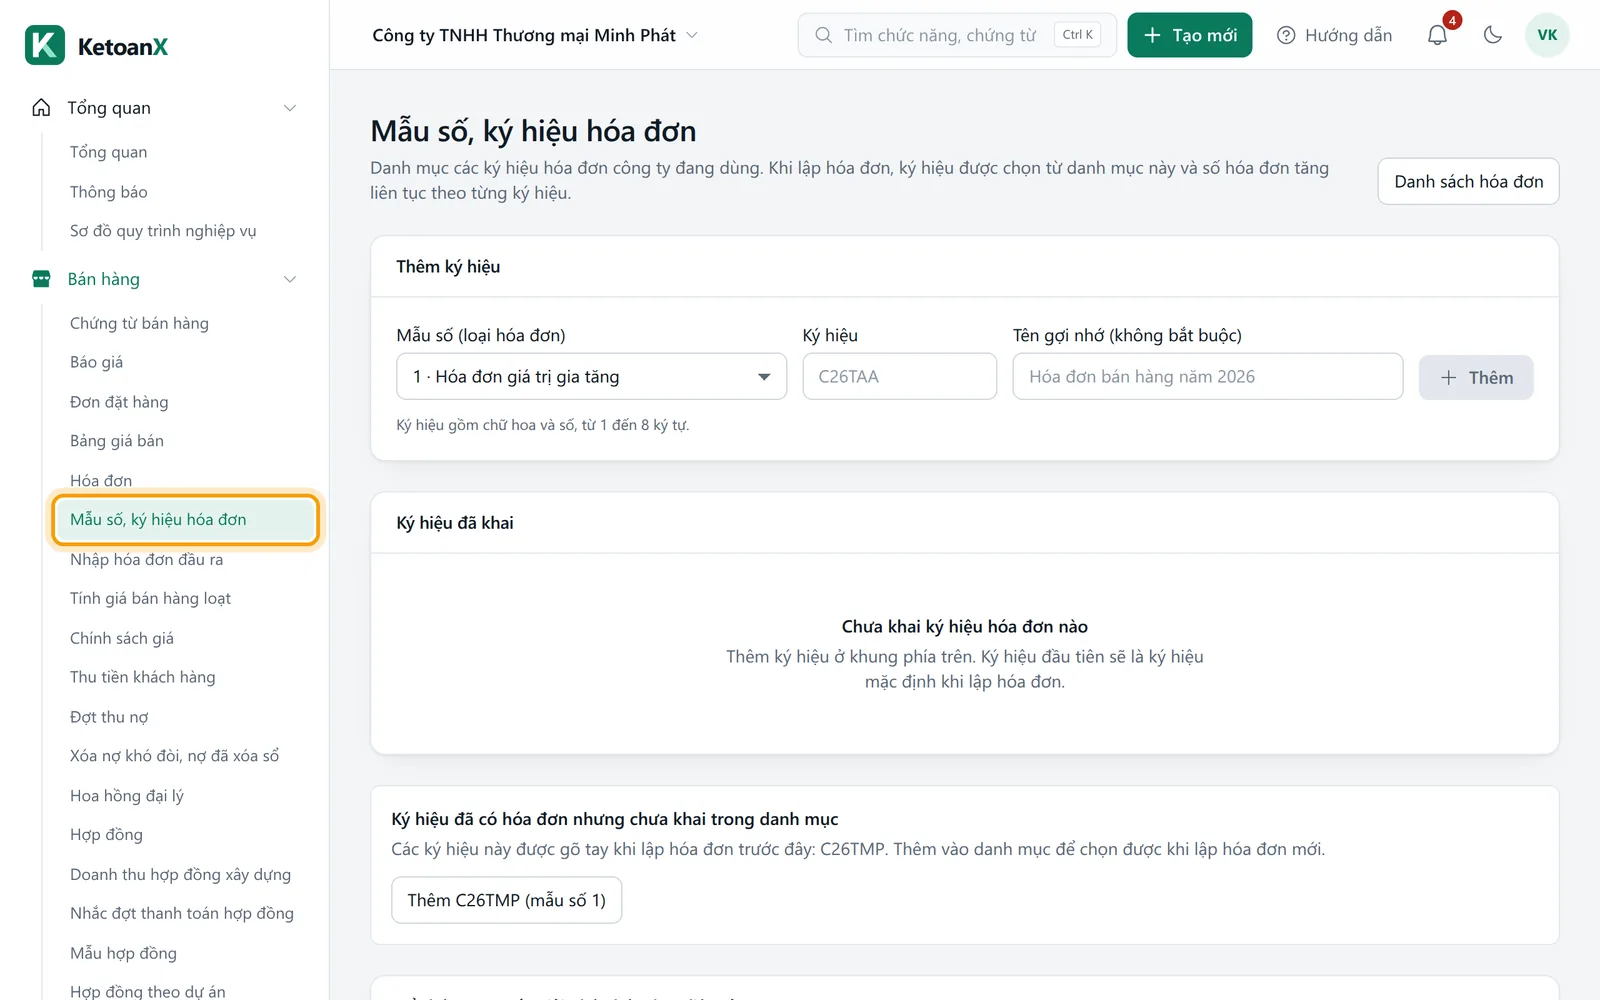Viewport: 1600px width, 1000px height.
Task: Open Mẫu hợp đồng menu item
Action: [123, 953]
